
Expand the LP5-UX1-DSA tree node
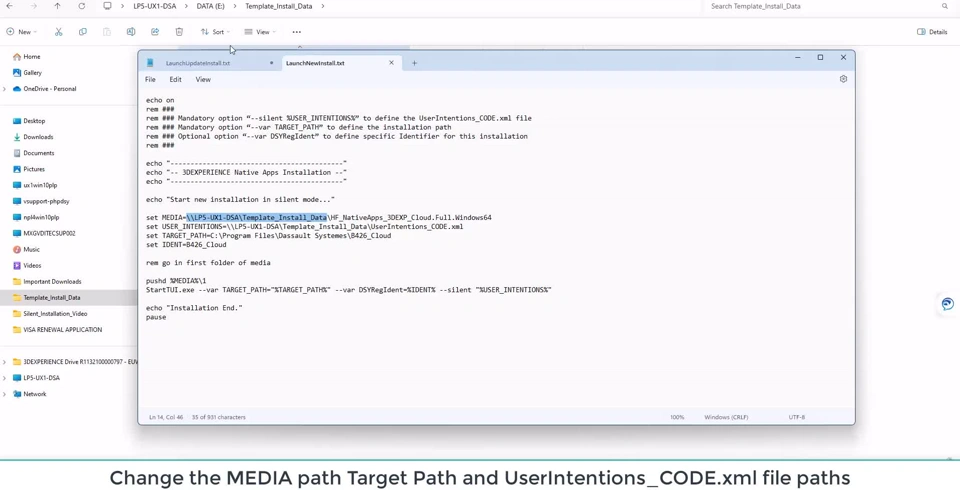(4, 378)
